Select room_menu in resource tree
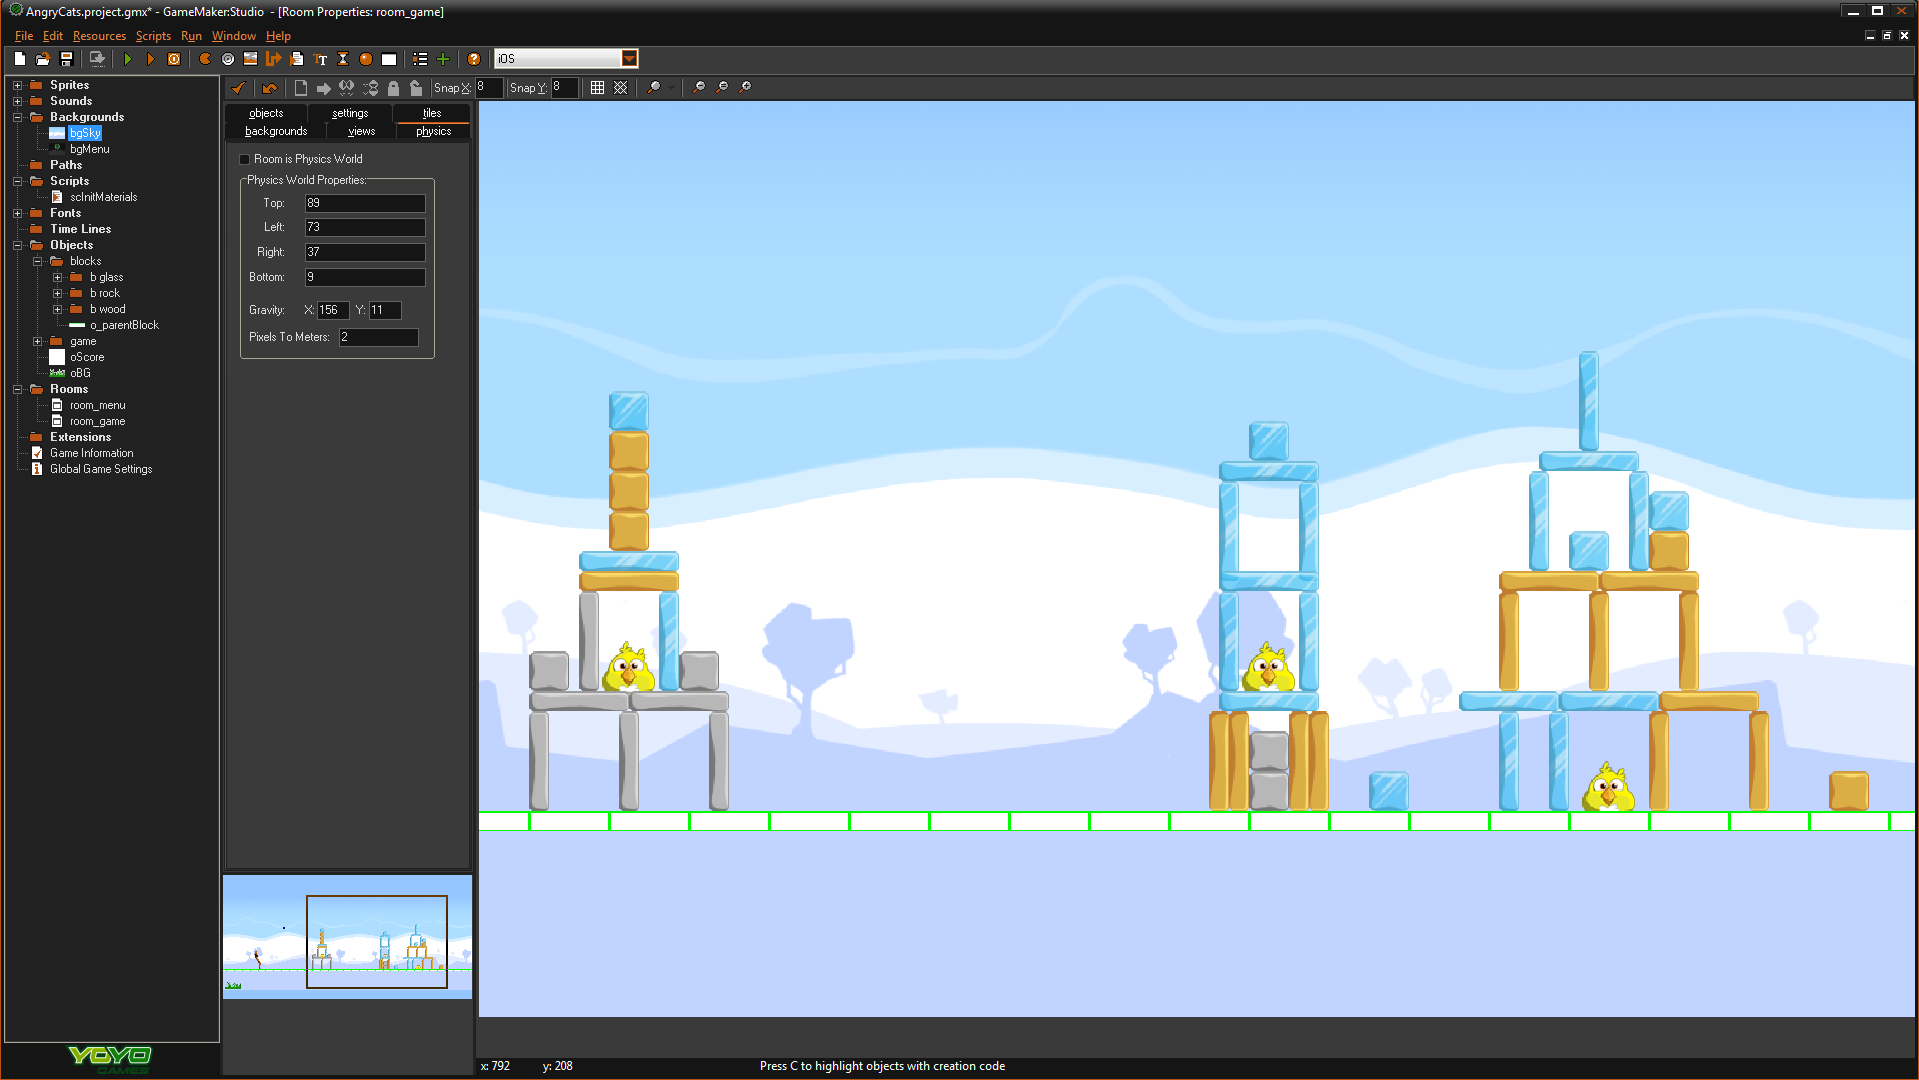The height and width of the screenshot is (1080, 1919). click(97, 405)
